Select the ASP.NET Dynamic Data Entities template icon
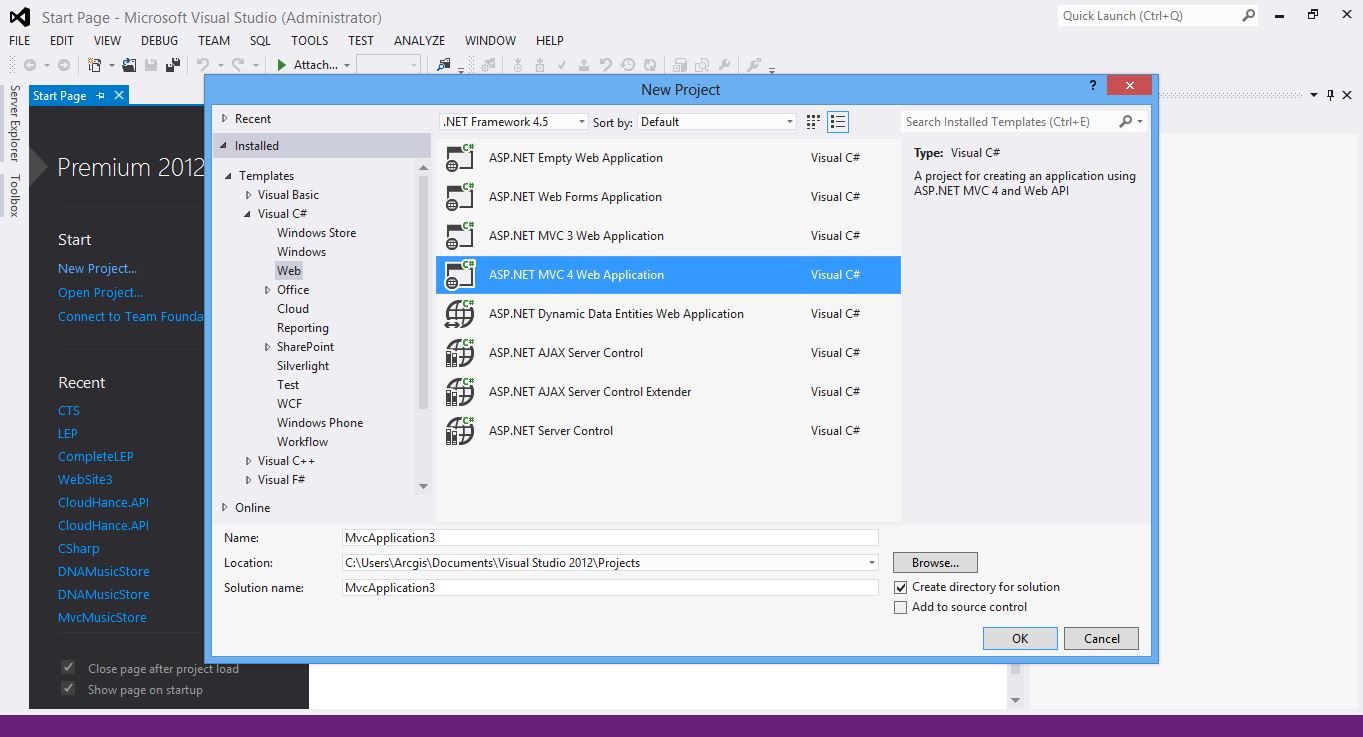The height and width of the screenshot is (737, 1363). [x=459, y=313]
